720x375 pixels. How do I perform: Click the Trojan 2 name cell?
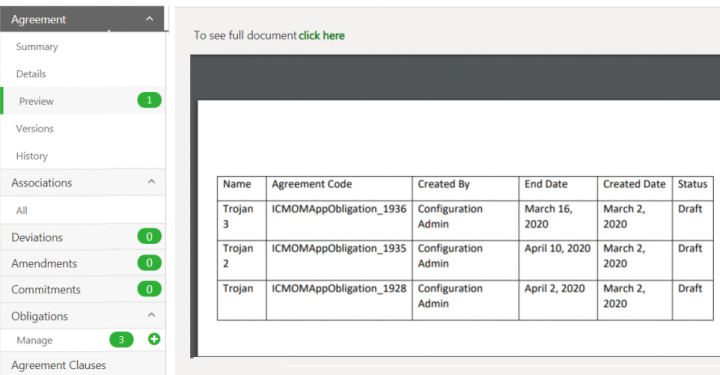[242, 260]
